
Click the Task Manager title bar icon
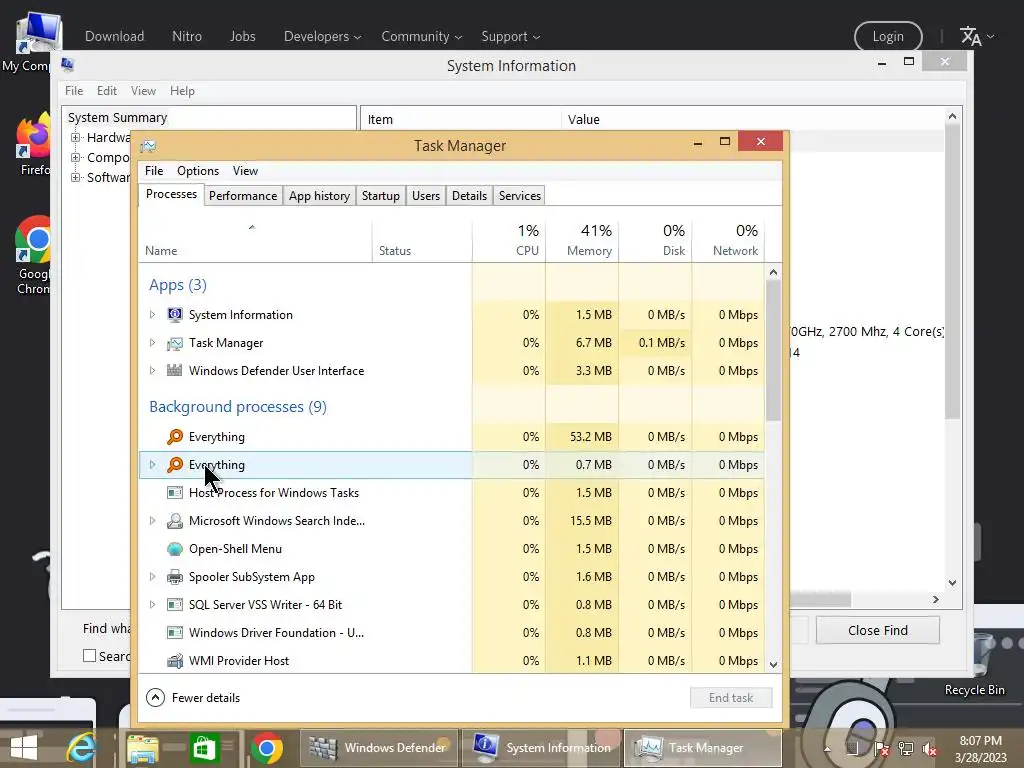148,145
